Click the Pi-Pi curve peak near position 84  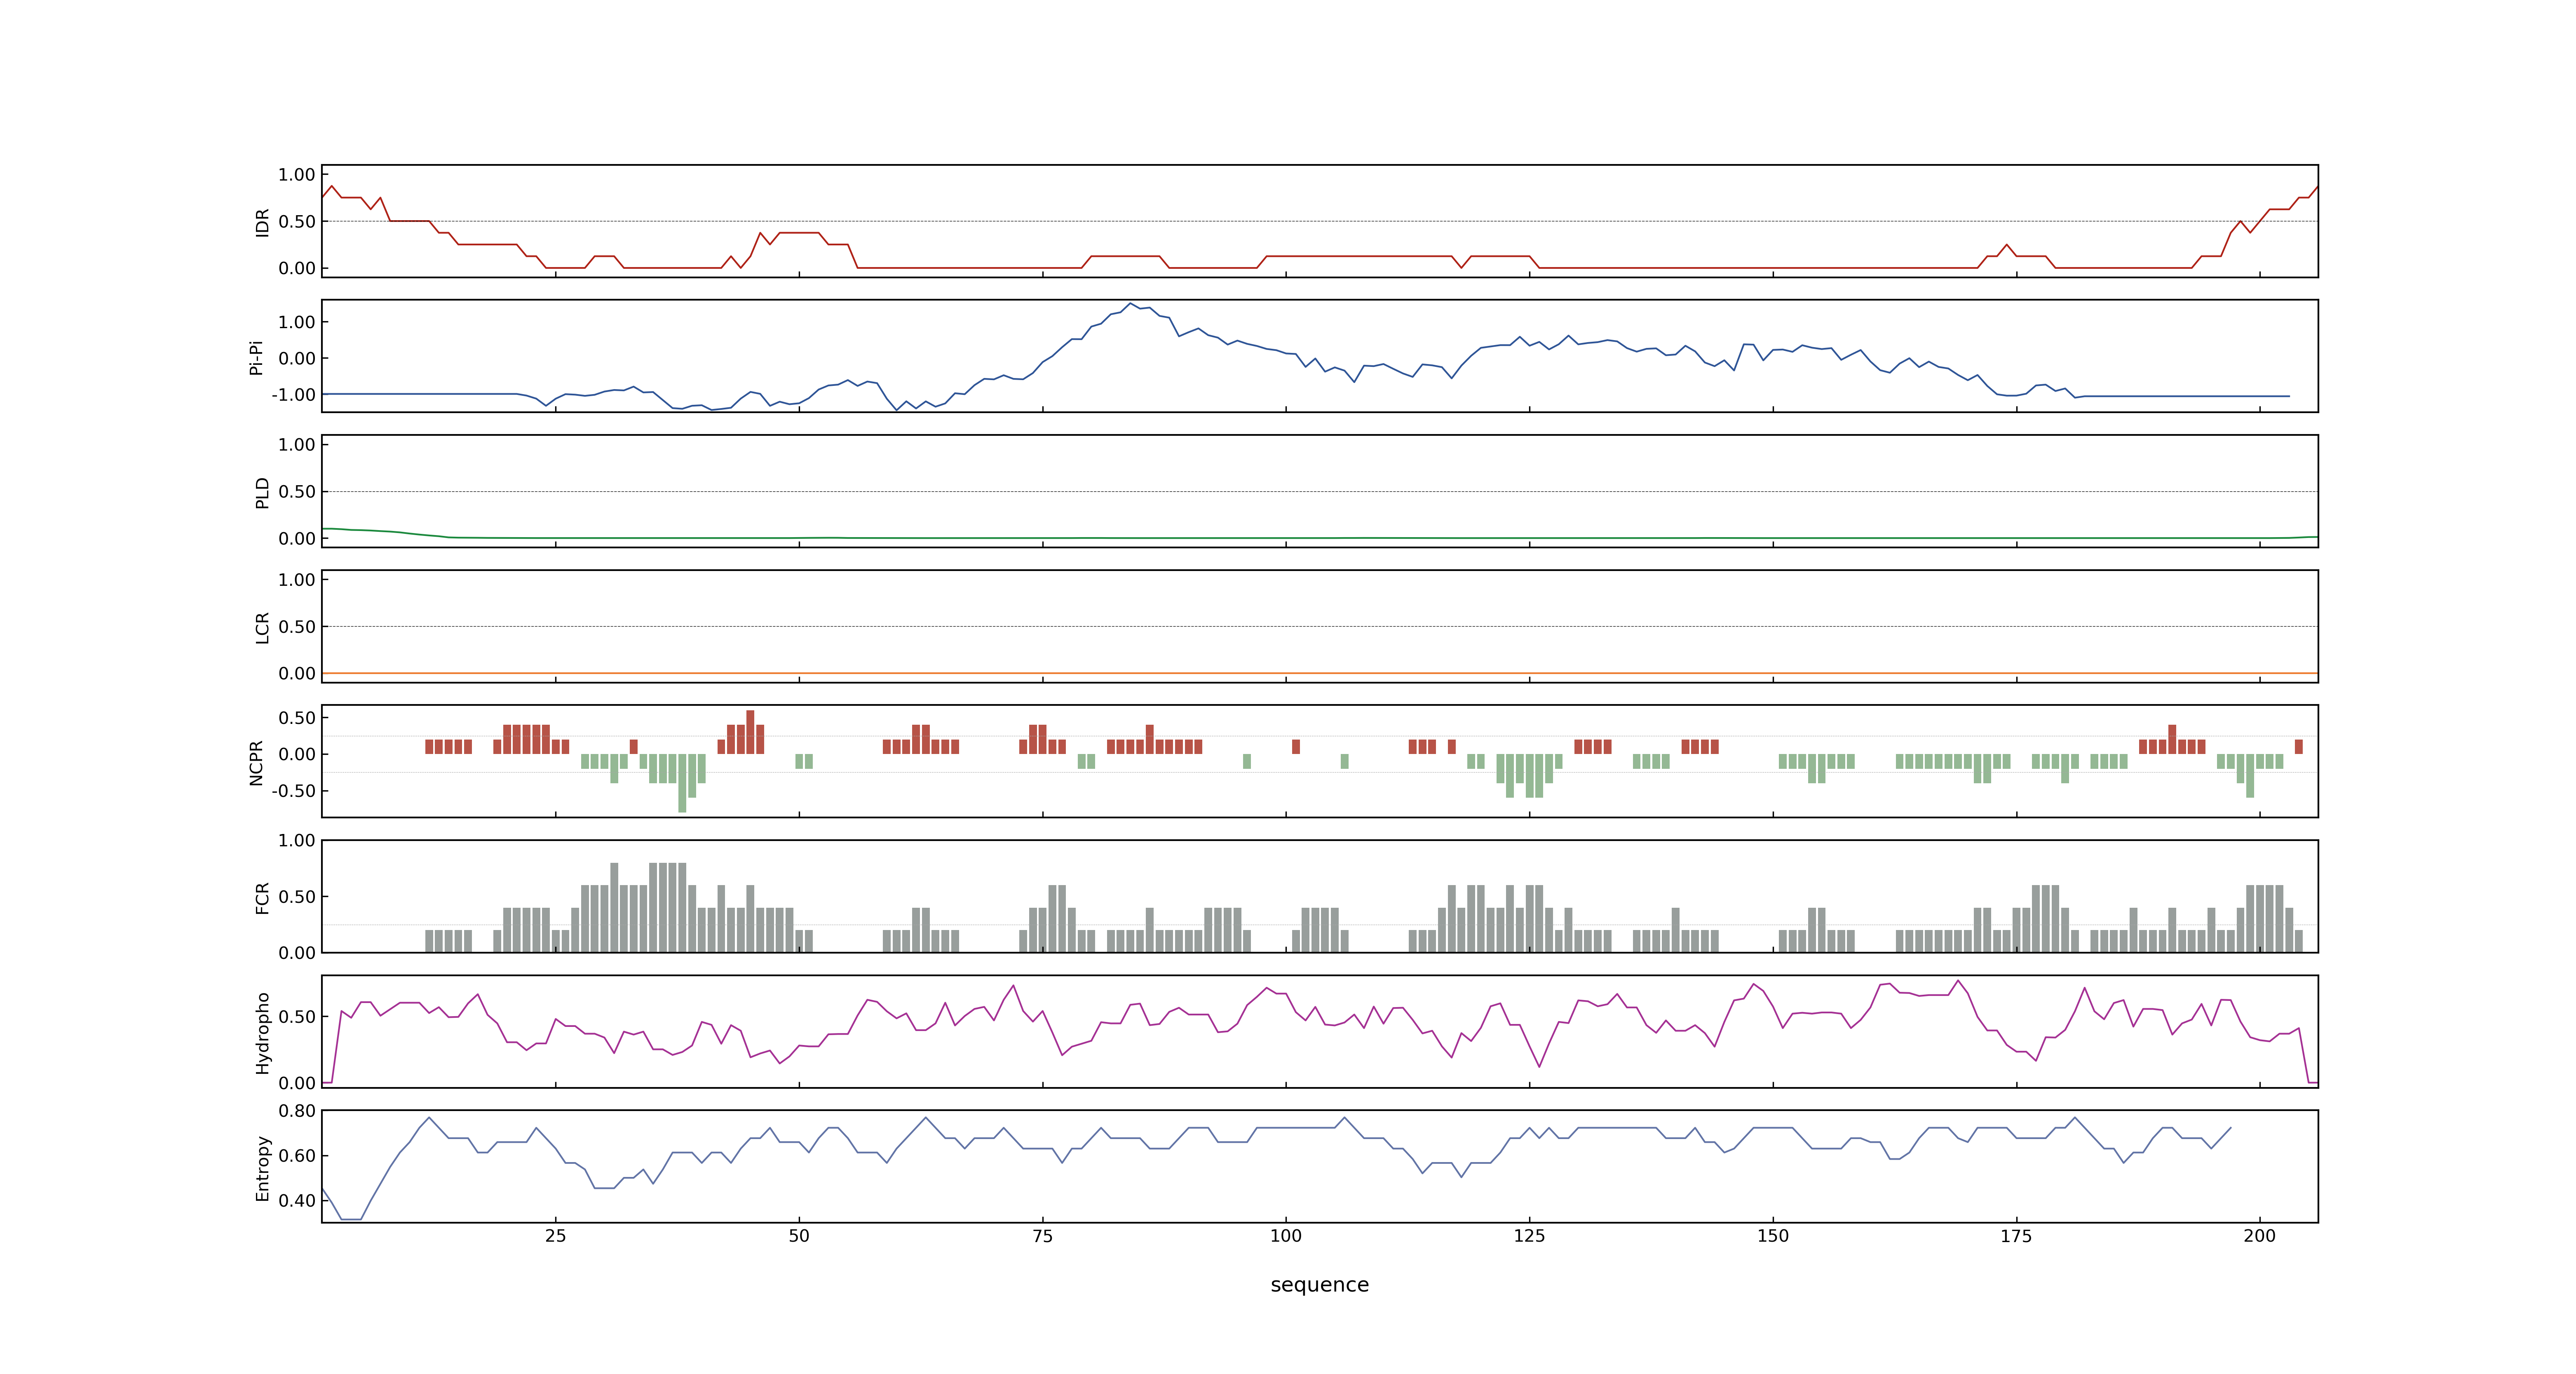click(x=1130, y=304)
